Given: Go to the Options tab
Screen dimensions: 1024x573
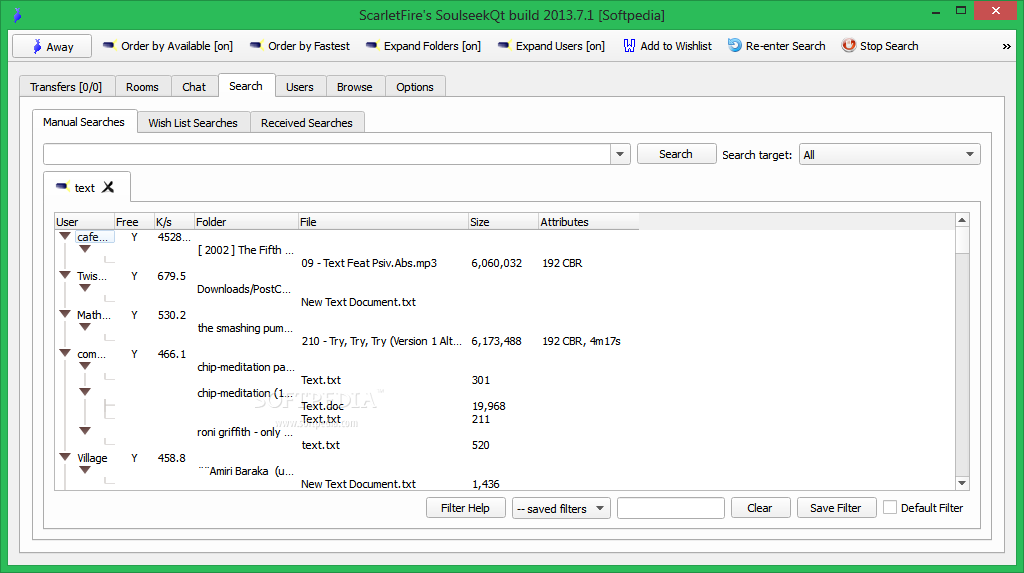Looking at the screenshot, I should (415, 87).
